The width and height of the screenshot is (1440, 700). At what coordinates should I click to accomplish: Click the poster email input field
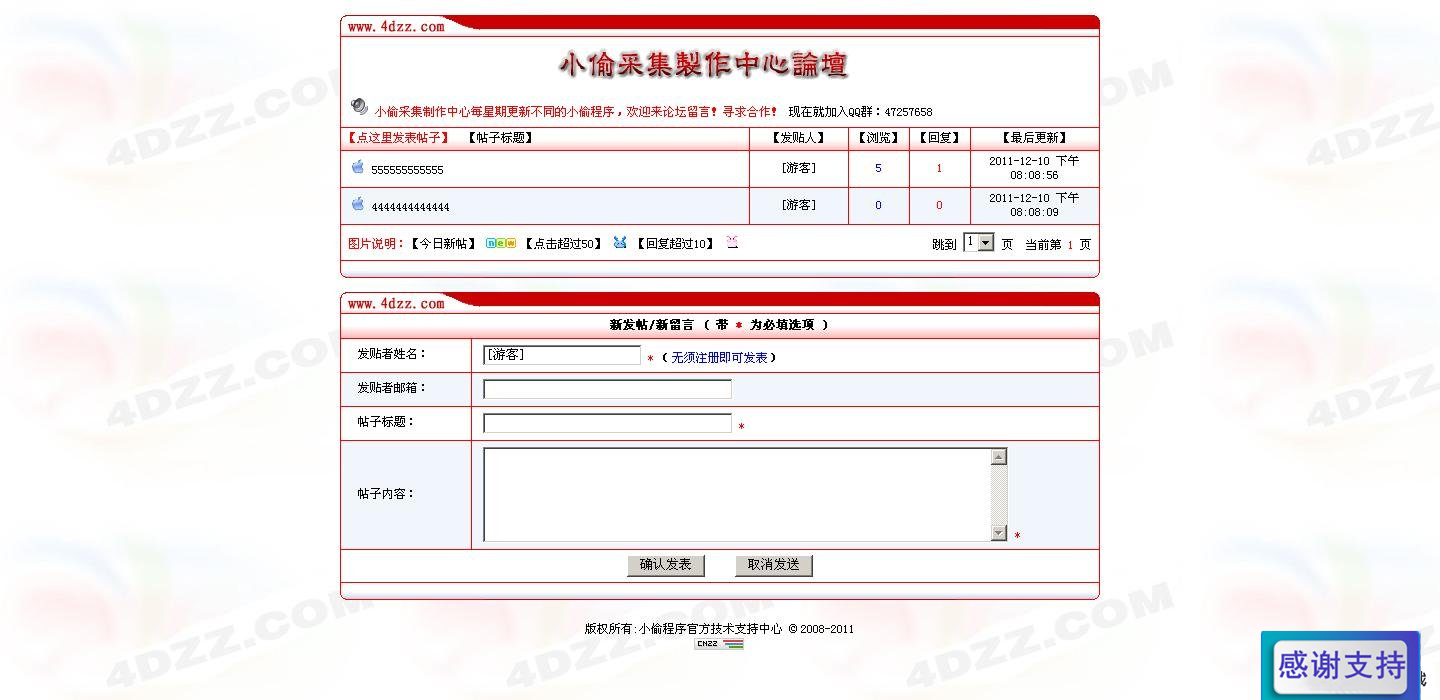[x=607, y=389]
